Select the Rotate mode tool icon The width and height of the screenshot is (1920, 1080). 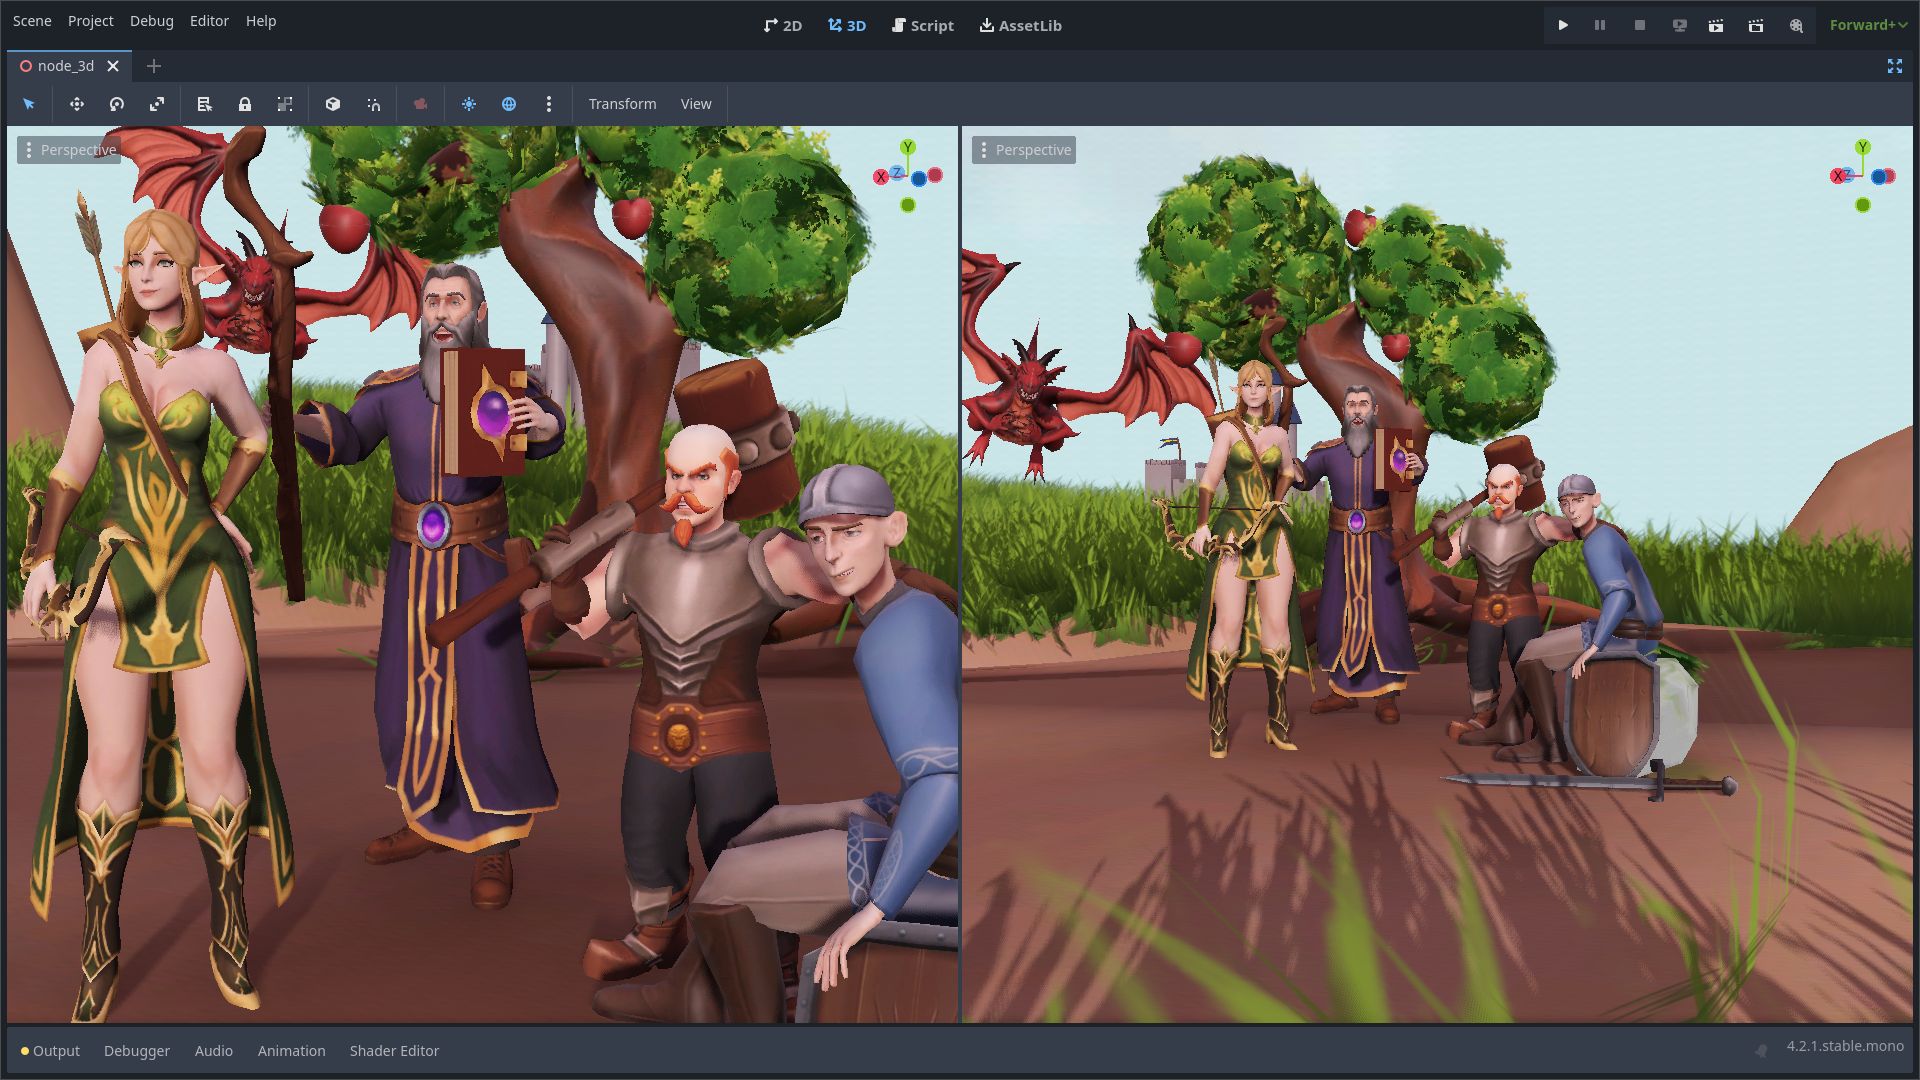[x=117, y=104]
